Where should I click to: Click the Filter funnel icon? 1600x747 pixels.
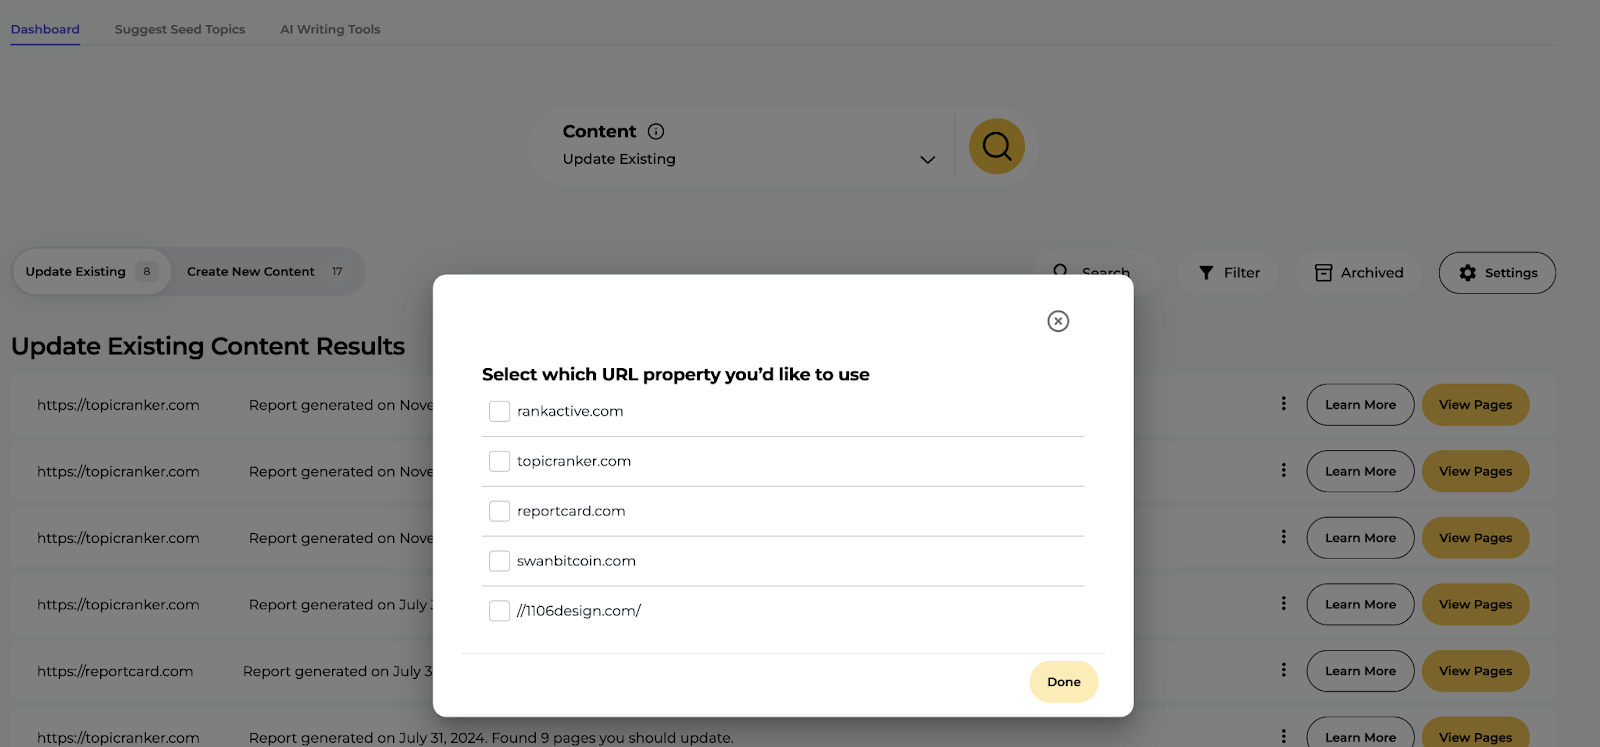point(1206,273)
